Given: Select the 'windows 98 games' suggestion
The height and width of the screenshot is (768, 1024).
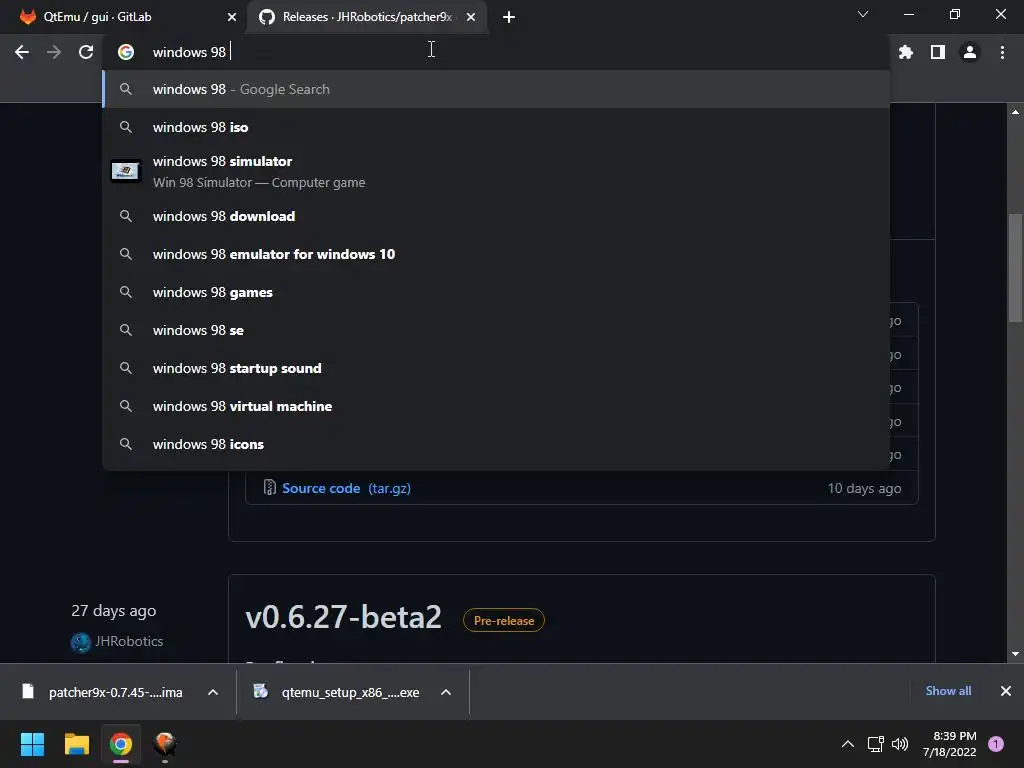Looking at the screenshot, I should [496, 292].
